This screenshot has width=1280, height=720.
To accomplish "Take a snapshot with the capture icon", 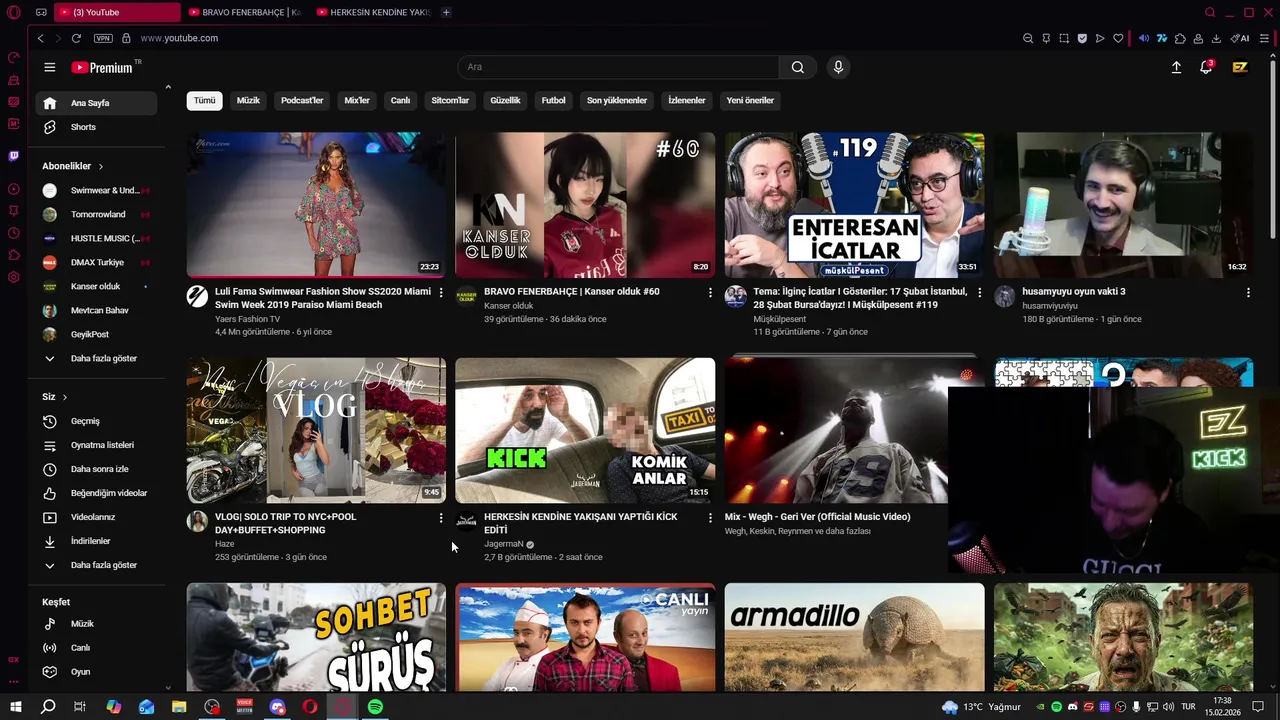I will [x=1064, y=38].
